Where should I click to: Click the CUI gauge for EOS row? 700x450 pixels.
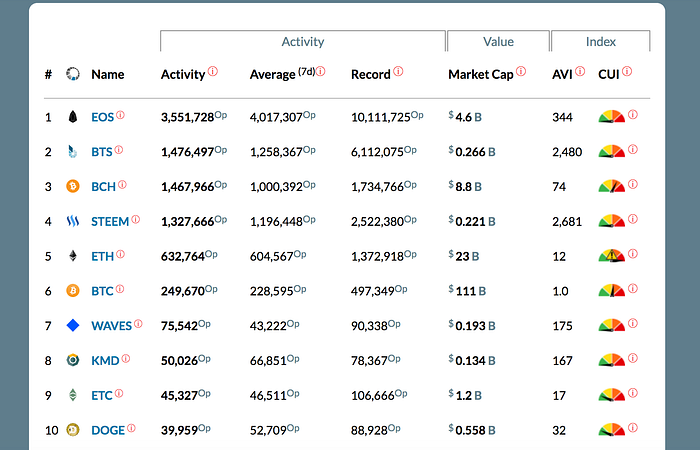point(612,117)
